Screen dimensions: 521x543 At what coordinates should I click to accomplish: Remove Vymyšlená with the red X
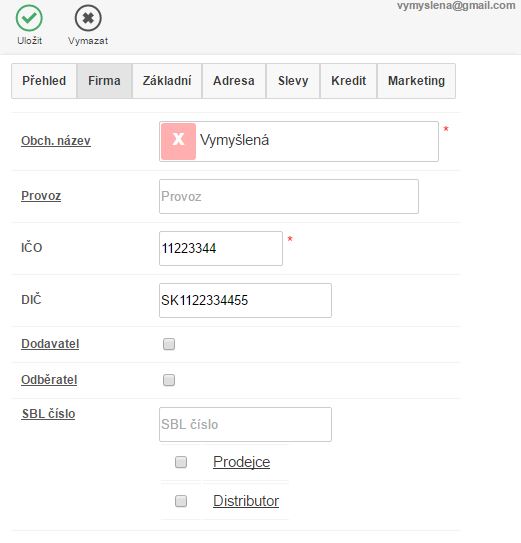pos(178,141)
